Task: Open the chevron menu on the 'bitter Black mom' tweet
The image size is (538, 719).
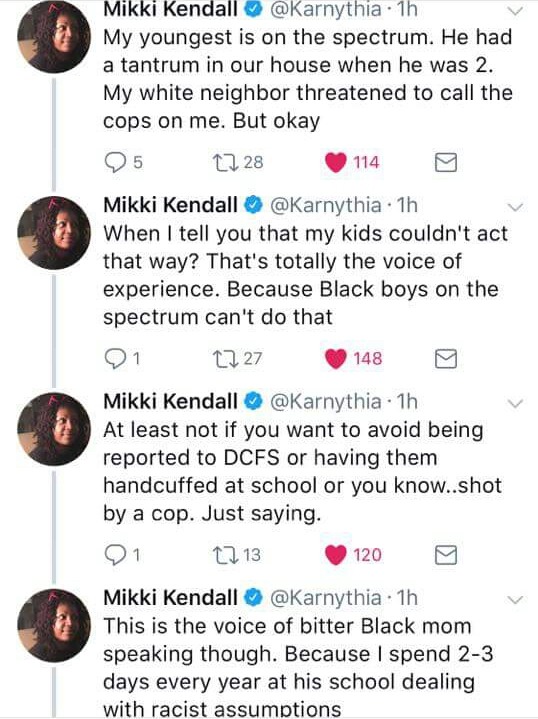Action: (x=516, y=600)
